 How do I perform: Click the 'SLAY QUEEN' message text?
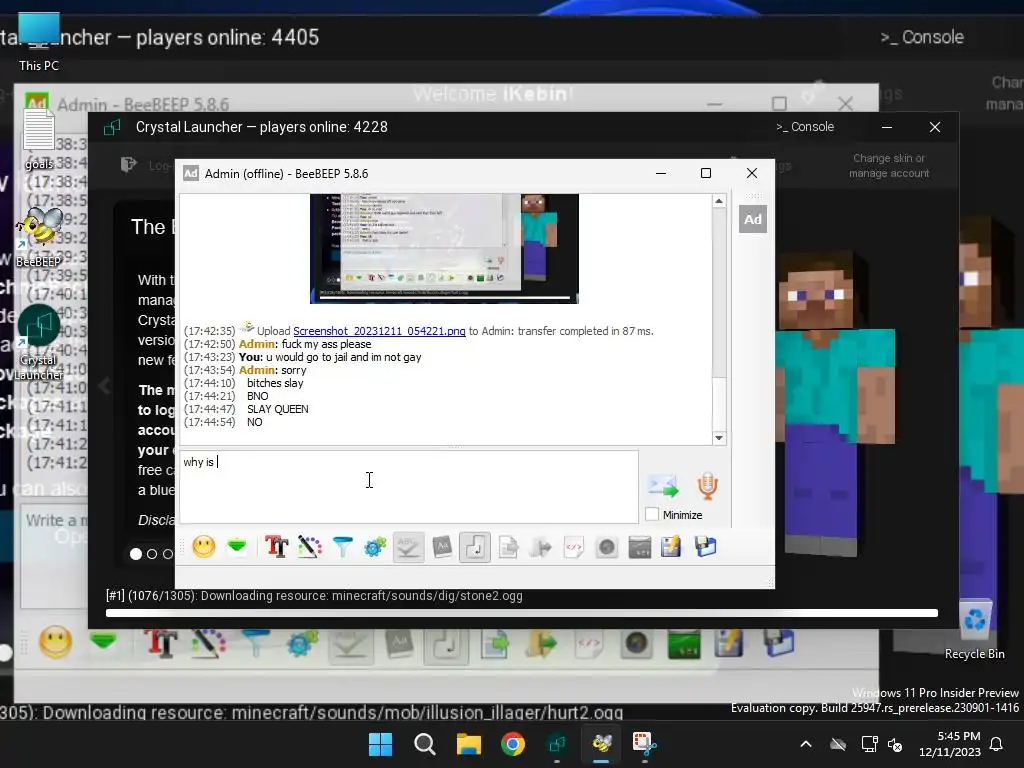(278, 409)
